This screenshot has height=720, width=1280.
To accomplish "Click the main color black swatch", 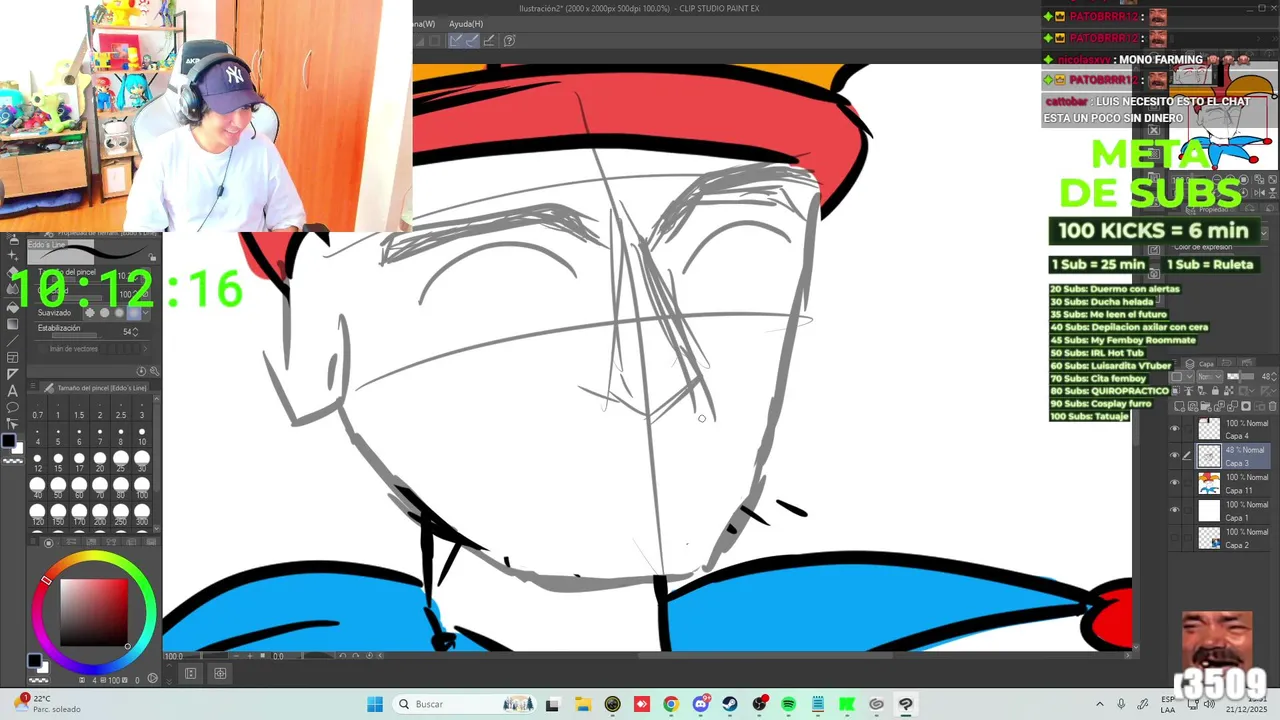I will (8, 441).
